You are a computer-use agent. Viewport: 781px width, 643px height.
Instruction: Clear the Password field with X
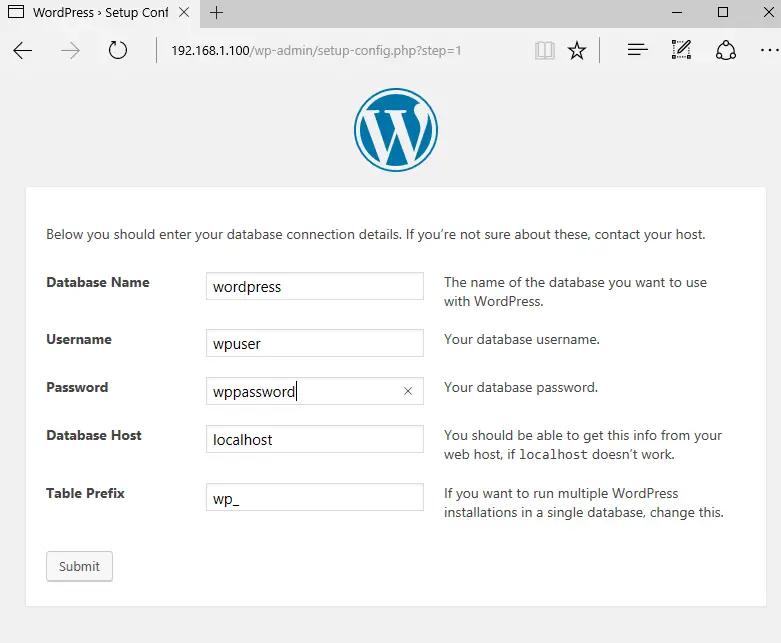point(408,391)
